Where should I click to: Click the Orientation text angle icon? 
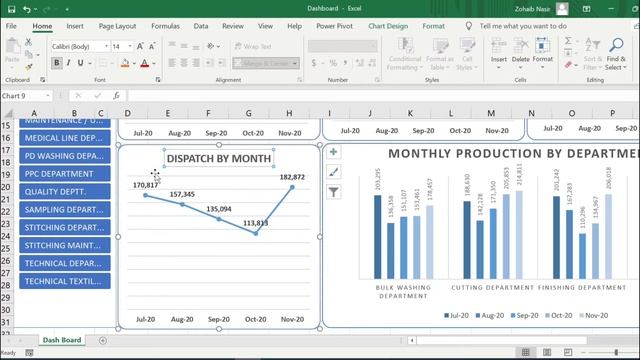[211, 46]
